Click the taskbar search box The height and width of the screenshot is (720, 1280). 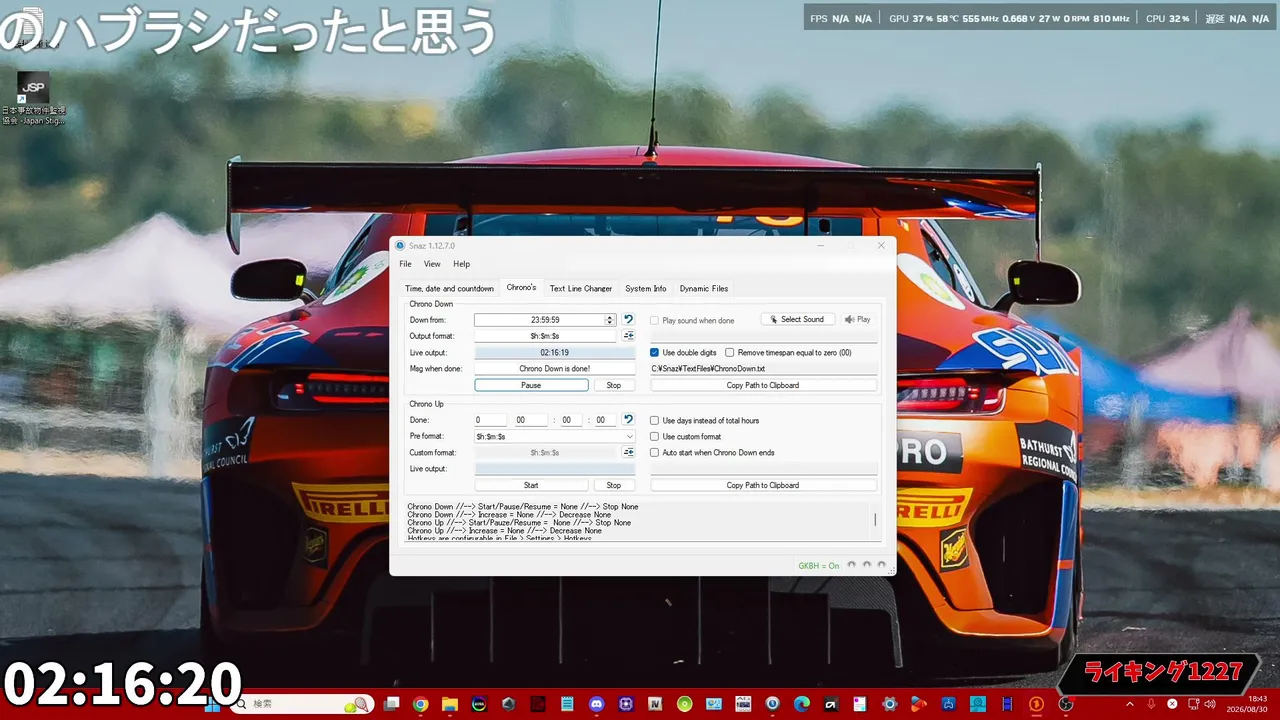[302, 704]
